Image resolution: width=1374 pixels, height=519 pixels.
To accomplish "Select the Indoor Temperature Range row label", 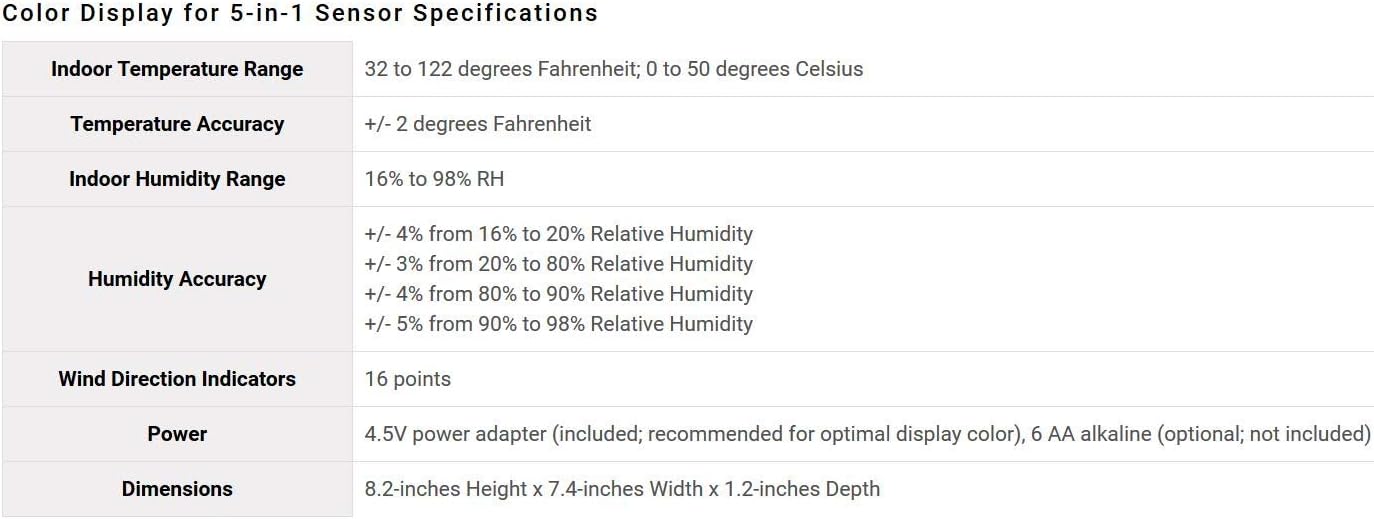I will [x=177, y=69].
